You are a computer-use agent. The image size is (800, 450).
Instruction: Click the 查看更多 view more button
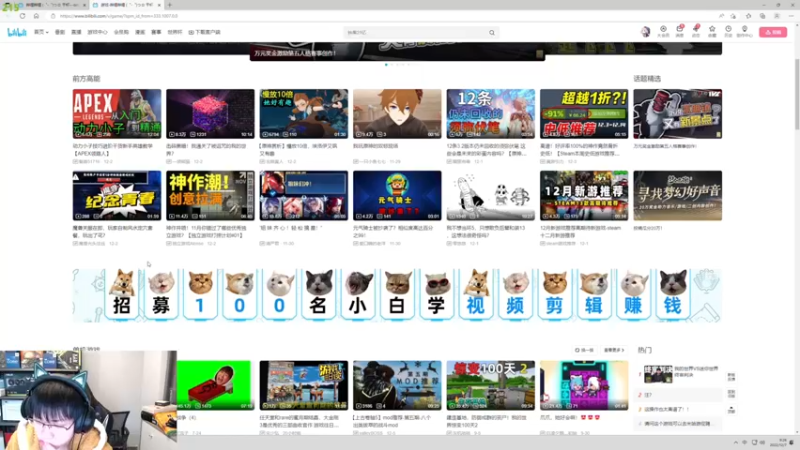(x=614, y=350)
